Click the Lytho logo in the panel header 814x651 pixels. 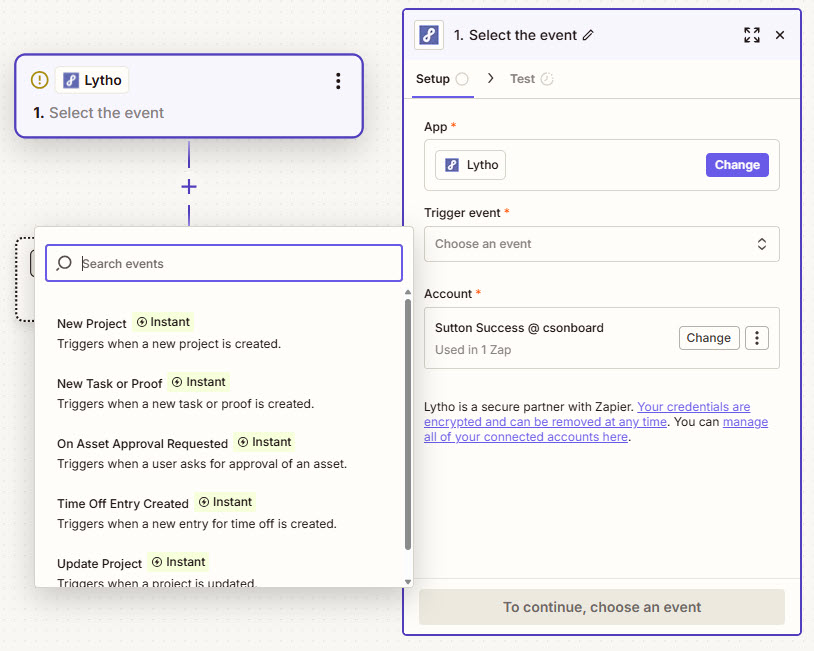(x=429, y=35)
